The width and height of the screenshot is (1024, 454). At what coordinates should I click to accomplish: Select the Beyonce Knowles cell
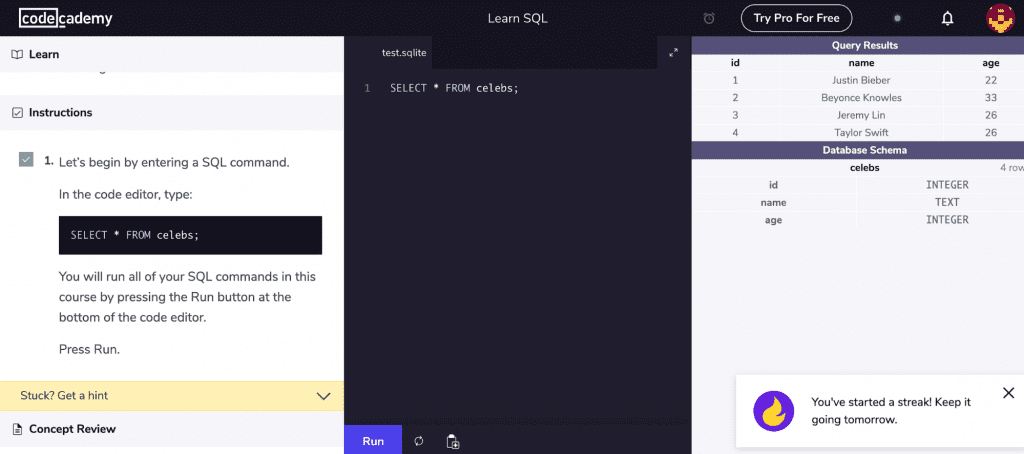pyautogui.click(x=861, y=98)
